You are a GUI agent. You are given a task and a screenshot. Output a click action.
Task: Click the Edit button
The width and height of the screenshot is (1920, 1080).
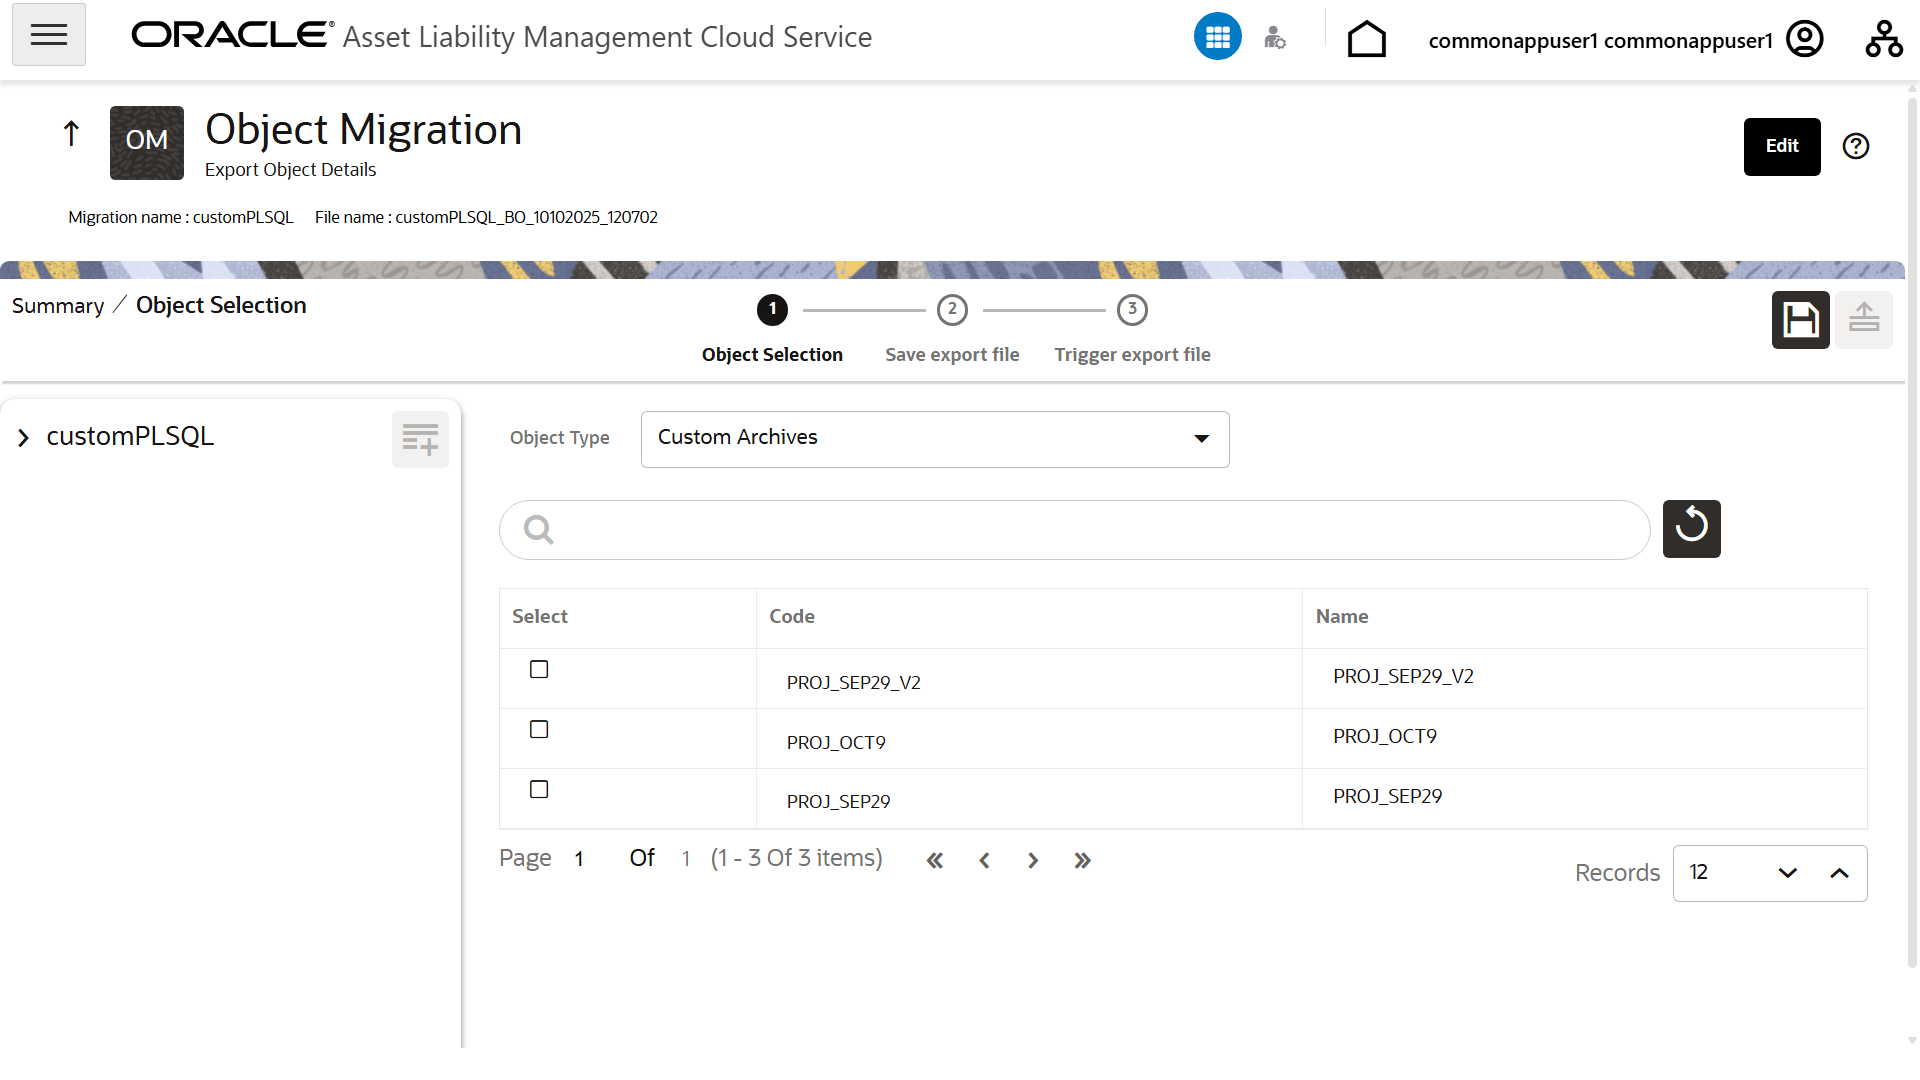[x=1781, y=146]
